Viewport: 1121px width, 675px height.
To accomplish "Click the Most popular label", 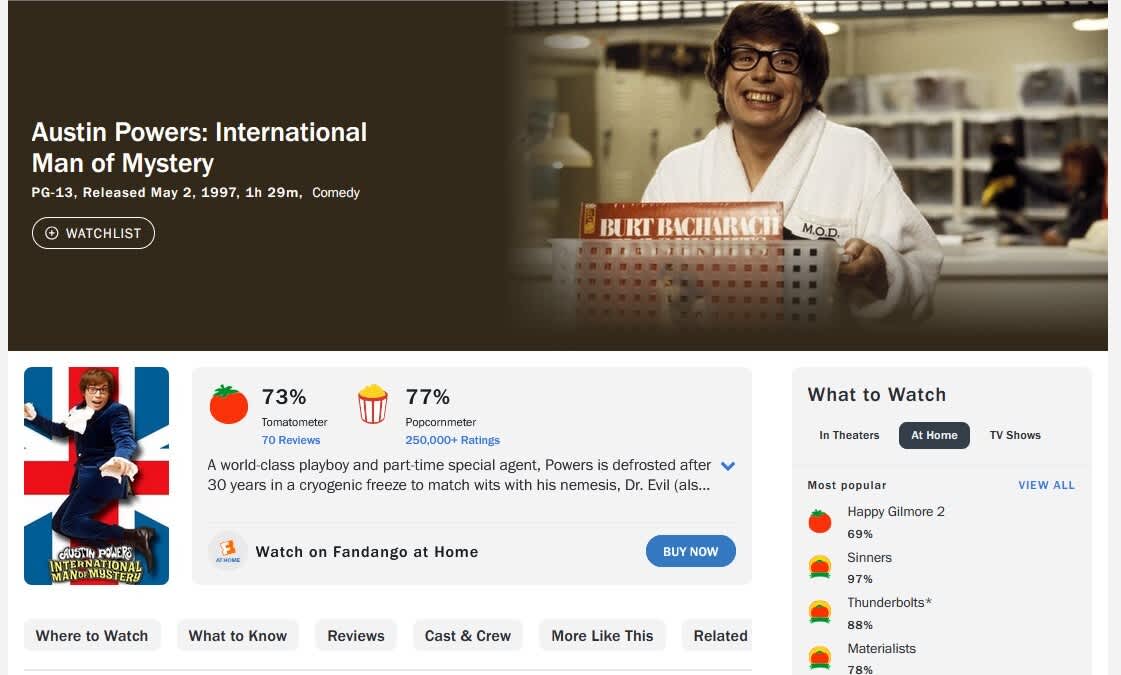I will point(846,485).
